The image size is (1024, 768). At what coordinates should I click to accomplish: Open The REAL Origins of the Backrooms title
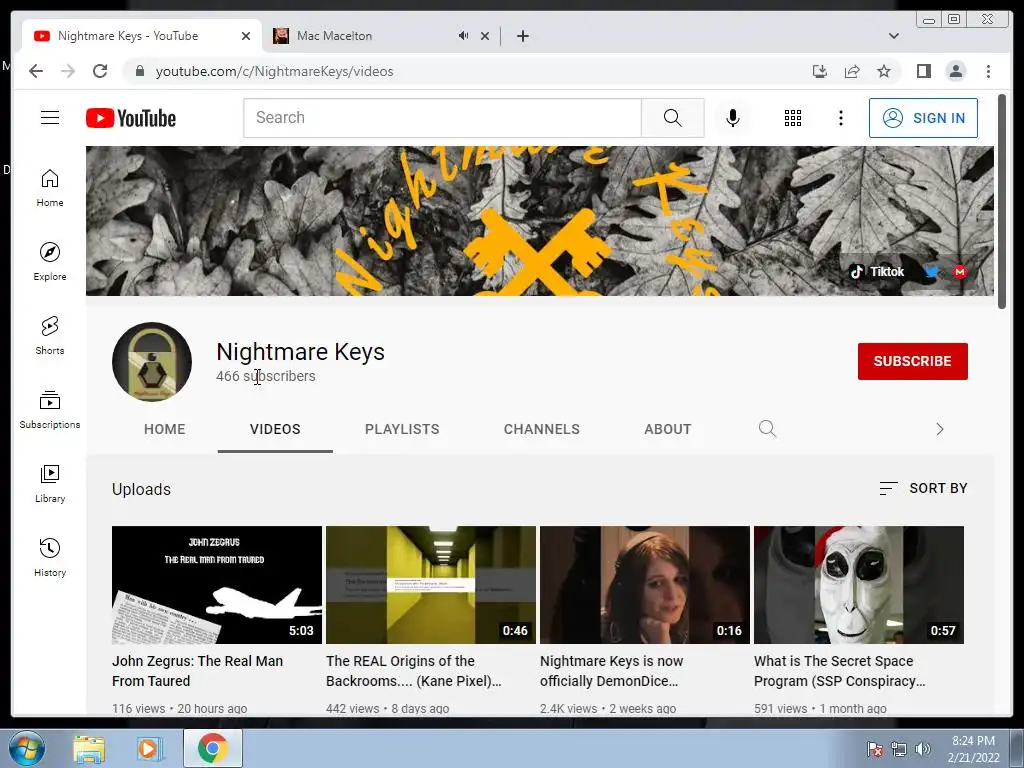tap(413, 671)
